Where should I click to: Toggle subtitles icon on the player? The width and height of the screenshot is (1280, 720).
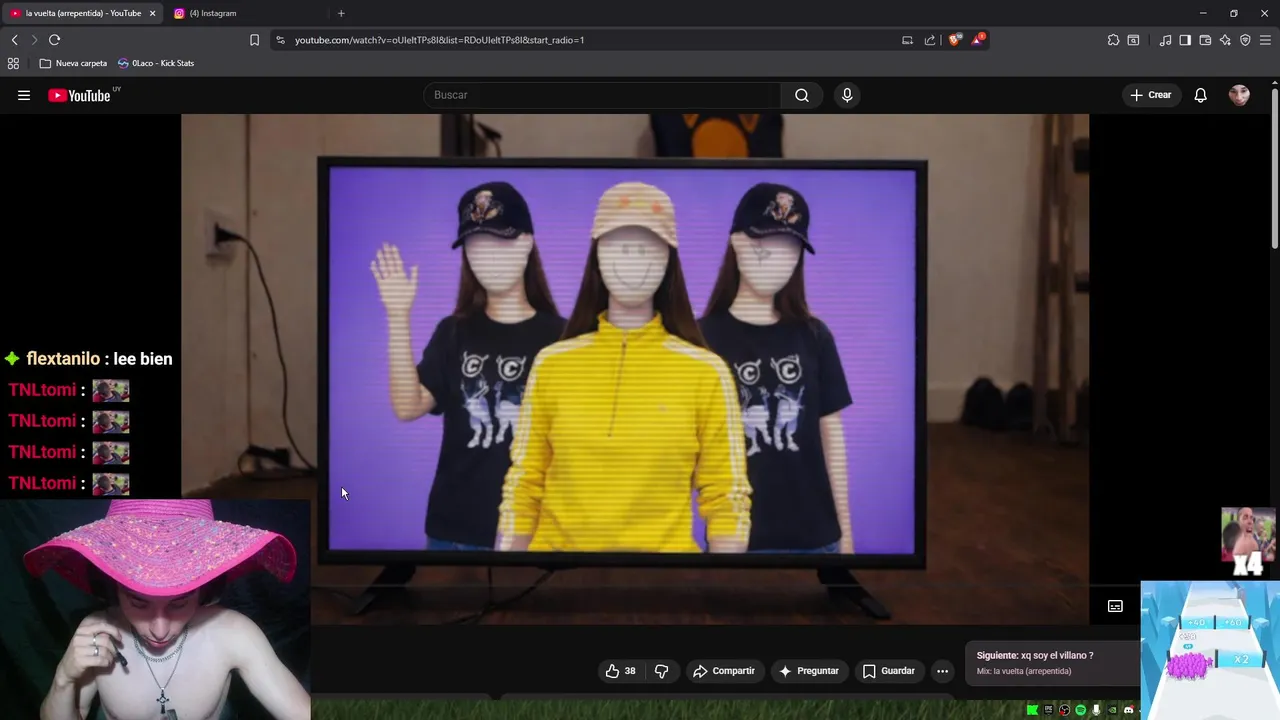click(1115, 606)
